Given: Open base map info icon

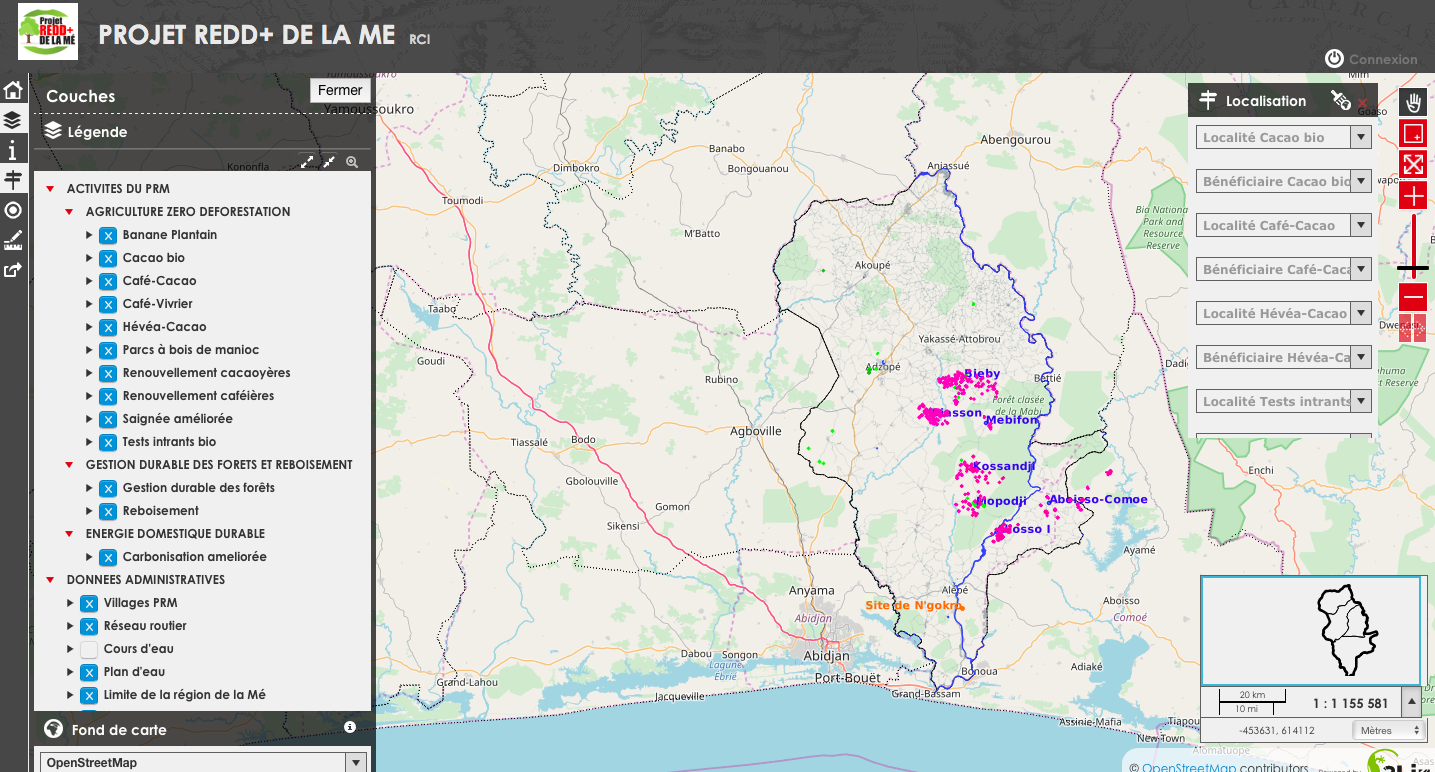Looking at the screenshot, I should [350, 727].
